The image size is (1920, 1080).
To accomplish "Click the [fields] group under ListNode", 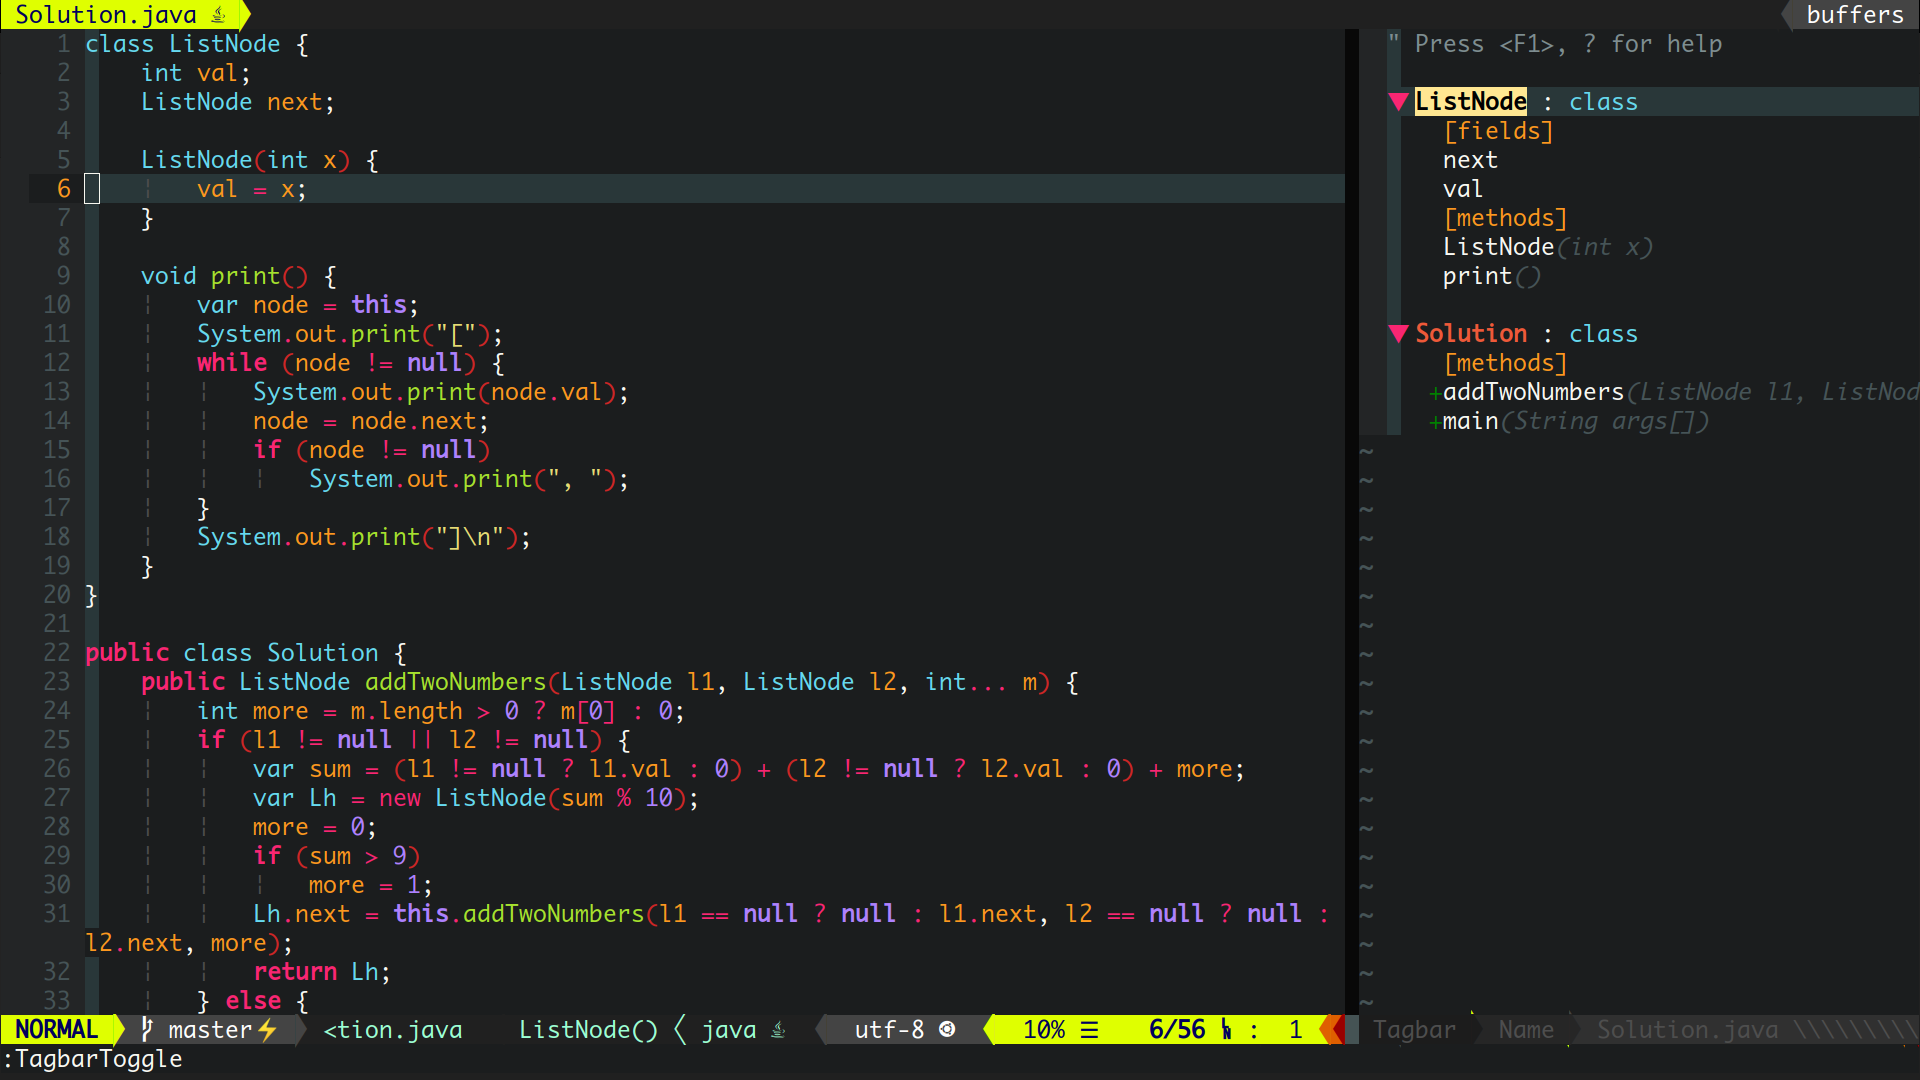I will [x=1497, y=131].
